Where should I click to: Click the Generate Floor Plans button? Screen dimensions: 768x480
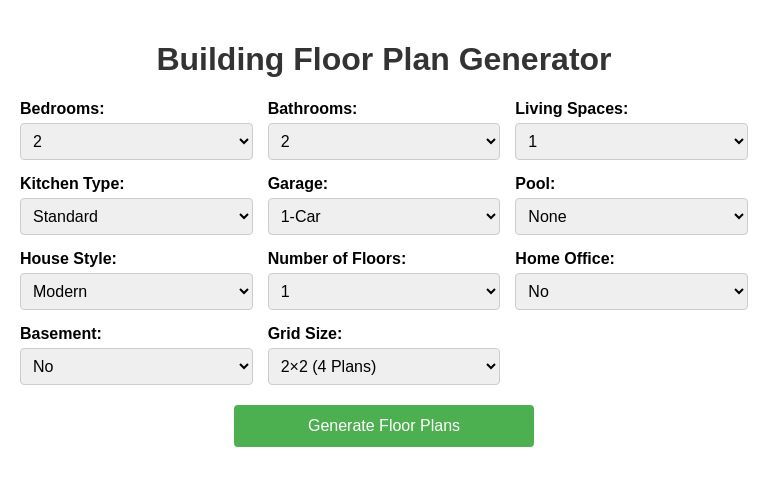coord(383,426)
